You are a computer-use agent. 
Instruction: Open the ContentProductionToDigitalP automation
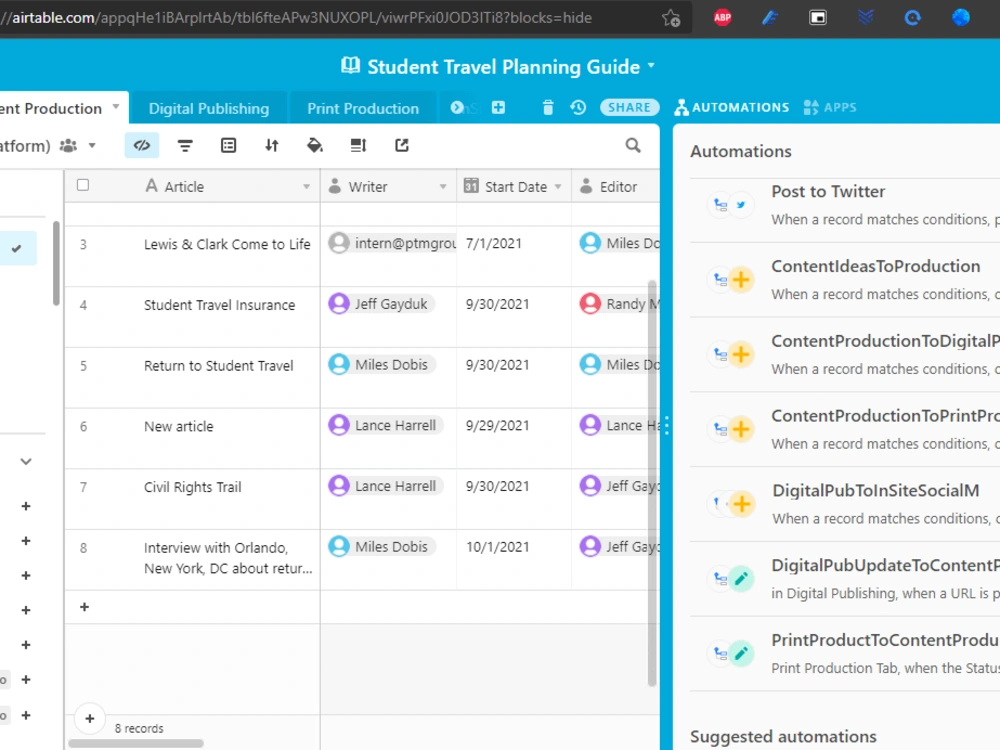point(845,354)
